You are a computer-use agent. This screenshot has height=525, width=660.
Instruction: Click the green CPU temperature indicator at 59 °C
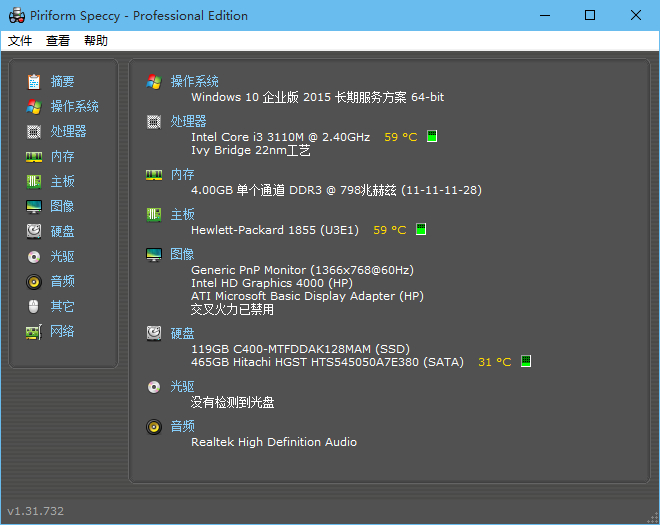[432, 137]
